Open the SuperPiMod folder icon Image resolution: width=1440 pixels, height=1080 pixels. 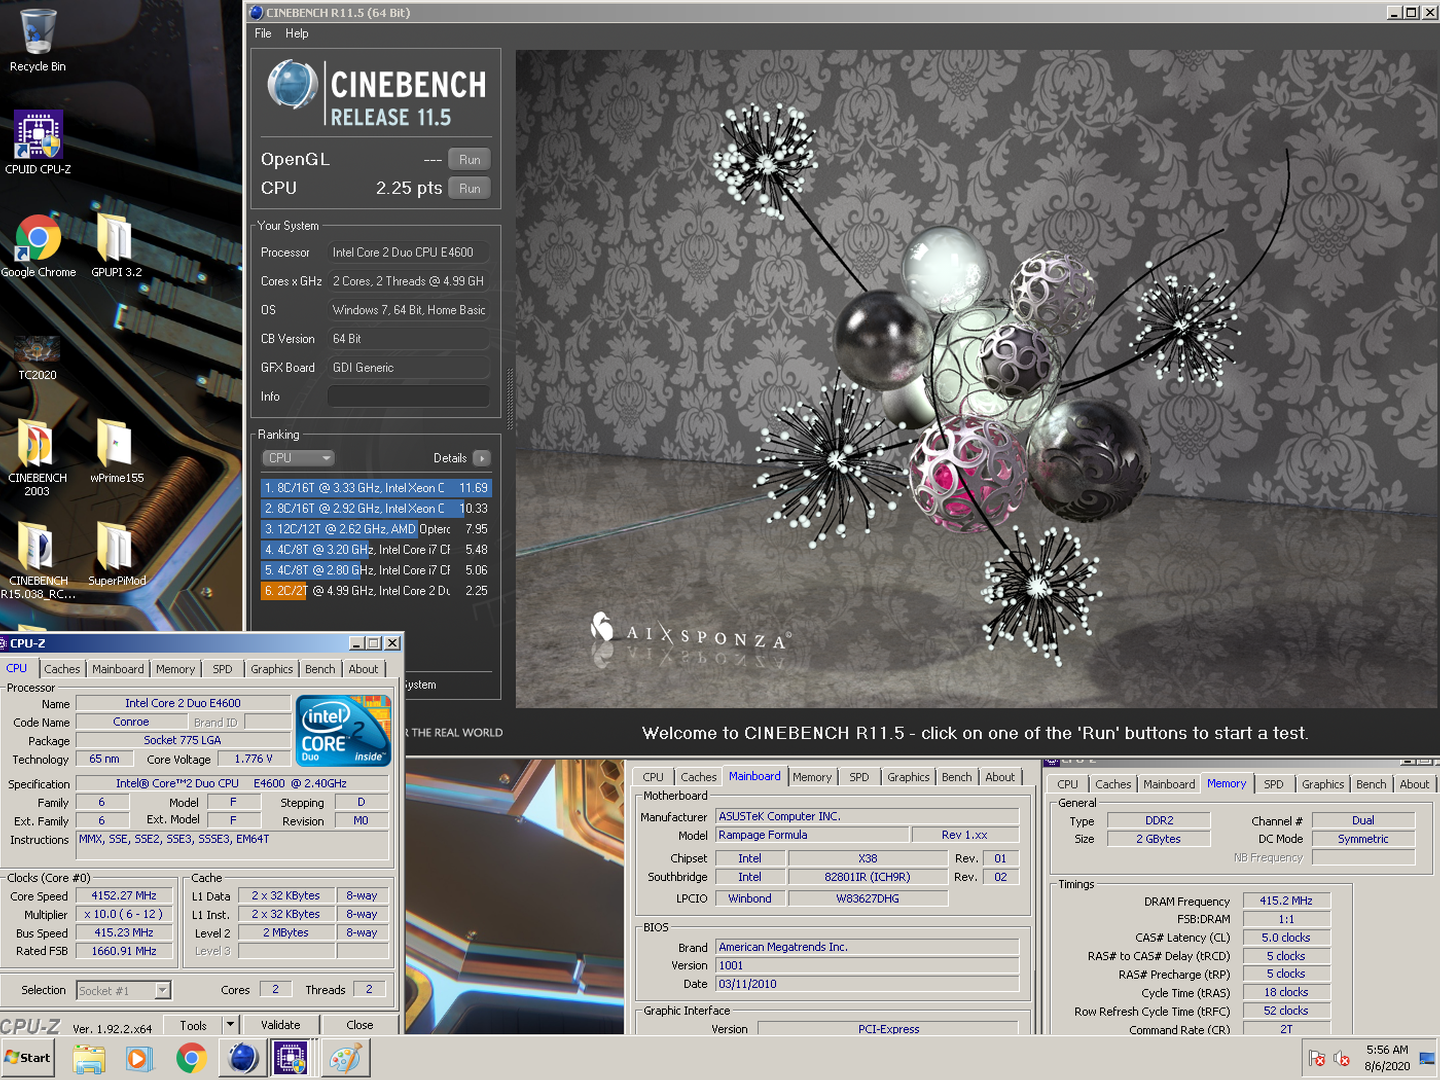click(116, 554)
